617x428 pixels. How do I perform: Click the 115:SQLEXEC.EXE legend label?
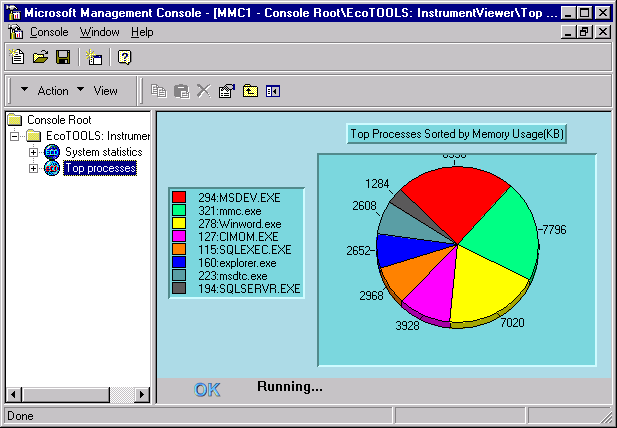pos(244,249)
